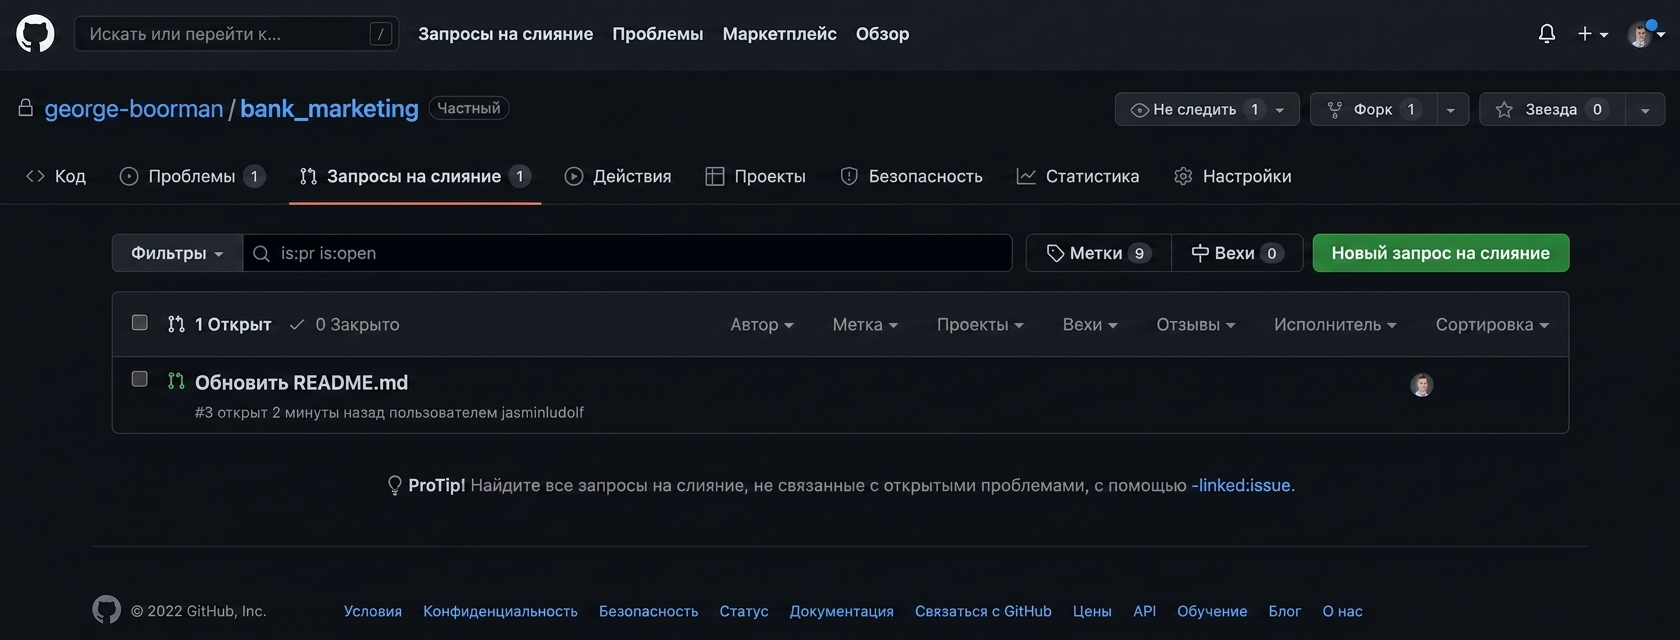This screenshot has width=1680, height=640.
Task: Click the green open pull request icon
Action: point(176,381)
